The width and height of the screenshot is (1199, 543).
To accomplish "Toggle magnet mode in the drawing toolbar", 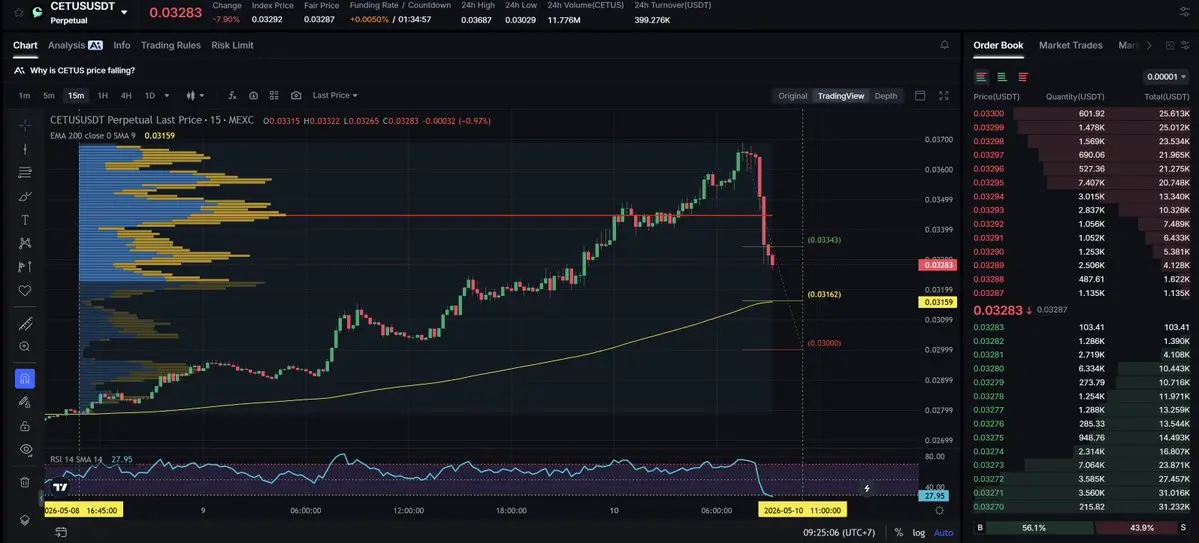I will (24, 379).
